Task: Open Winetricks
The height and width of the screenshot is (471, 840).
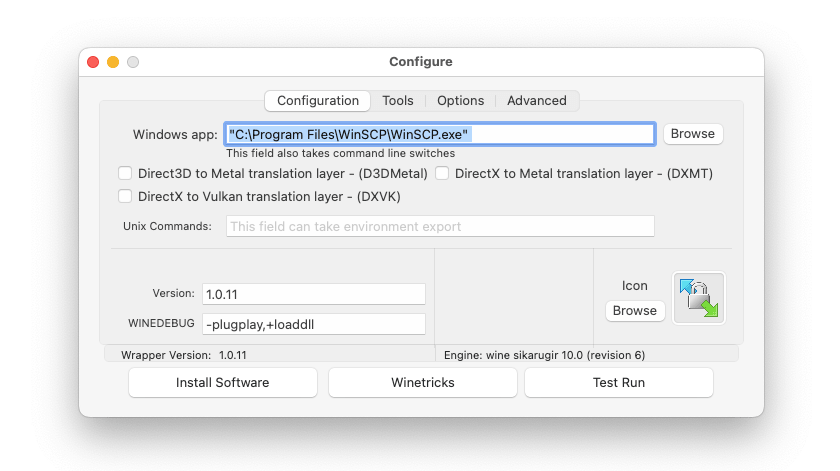Action: pos(422,382)
